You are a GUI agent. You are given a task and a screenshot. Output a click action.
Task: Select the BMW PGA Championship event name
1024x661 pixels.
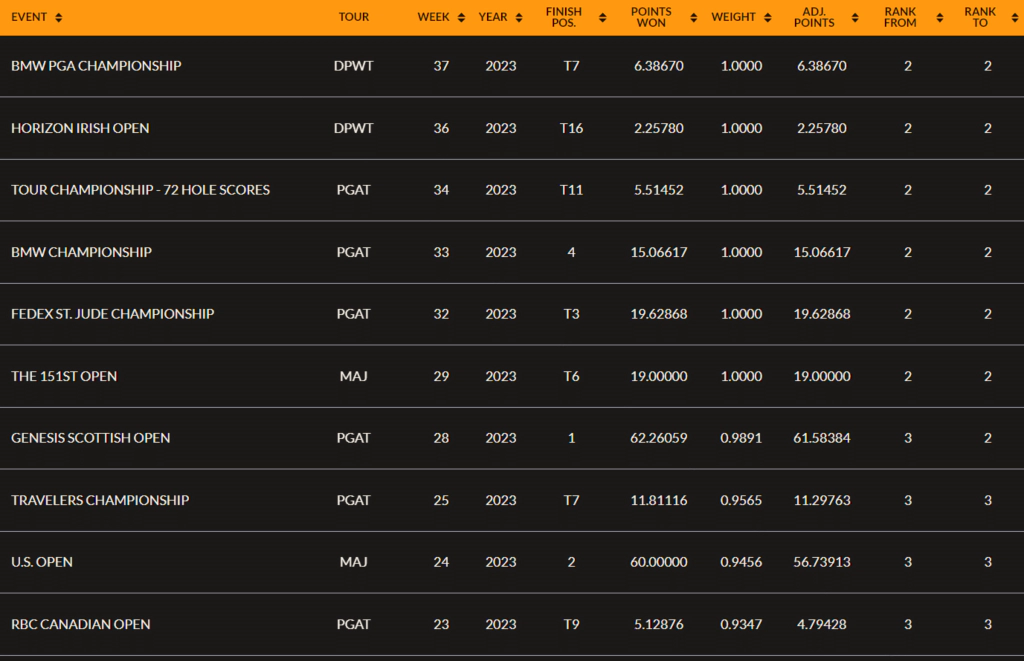(96, 66)
